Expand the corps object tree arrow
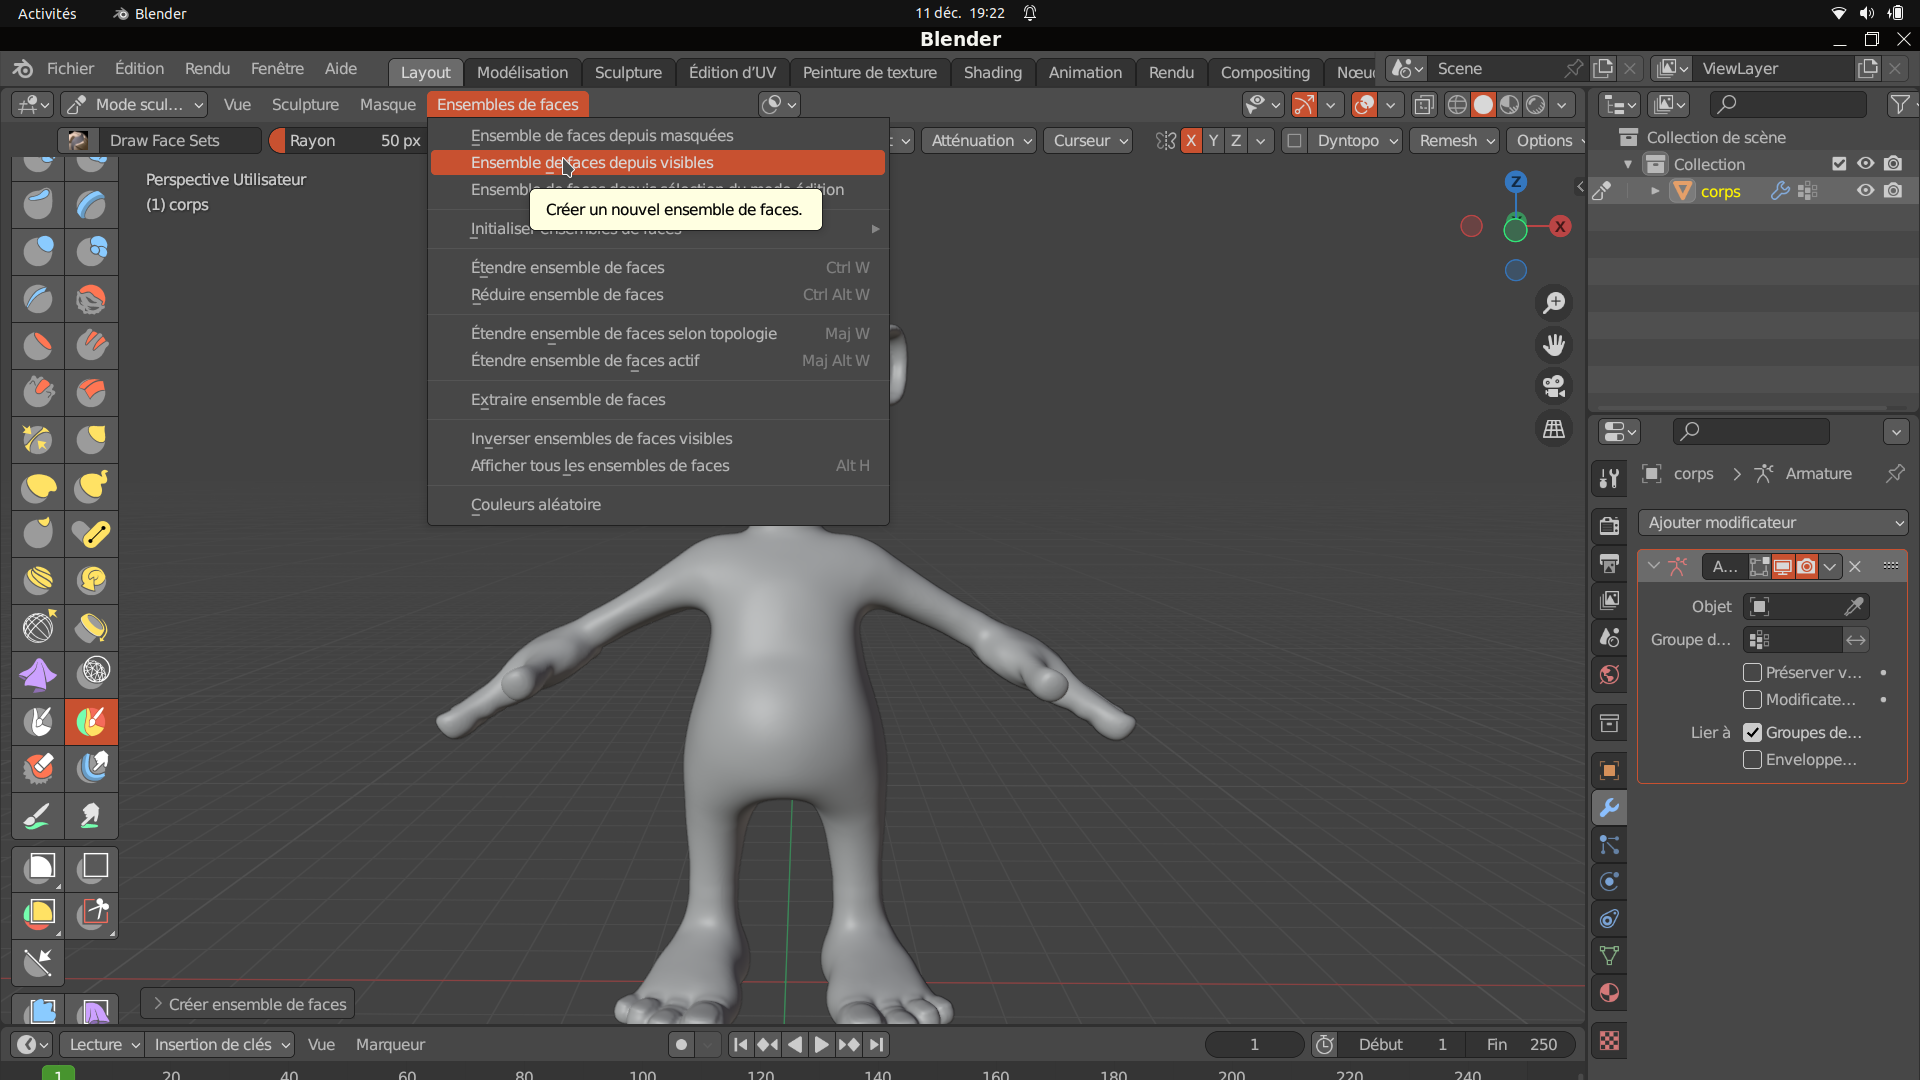This screenshot has height=1080, width=1920. click(x=1655, y=191)
